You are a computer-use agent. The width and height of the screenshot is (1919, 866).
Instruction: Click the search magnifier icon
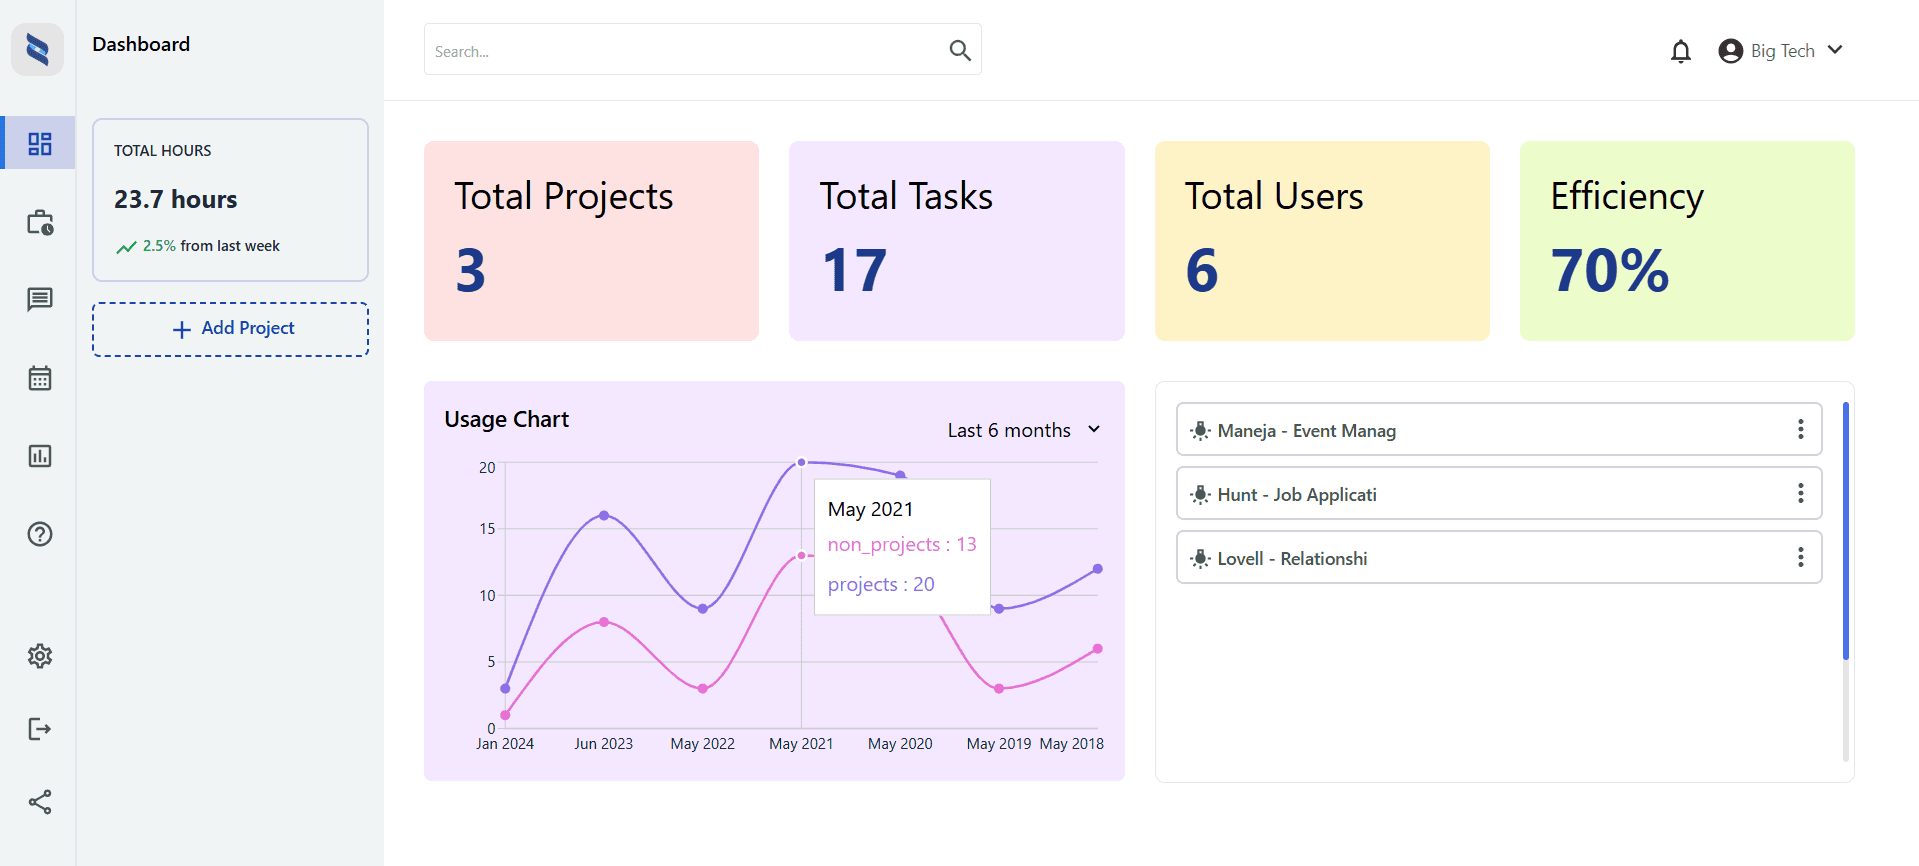(959, 50)
